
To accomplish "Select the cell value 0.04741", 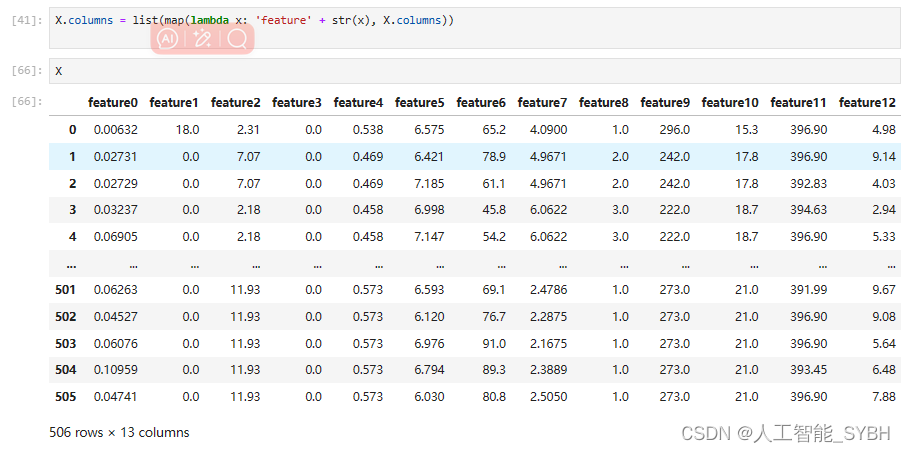I will click(x=115, y=396).
